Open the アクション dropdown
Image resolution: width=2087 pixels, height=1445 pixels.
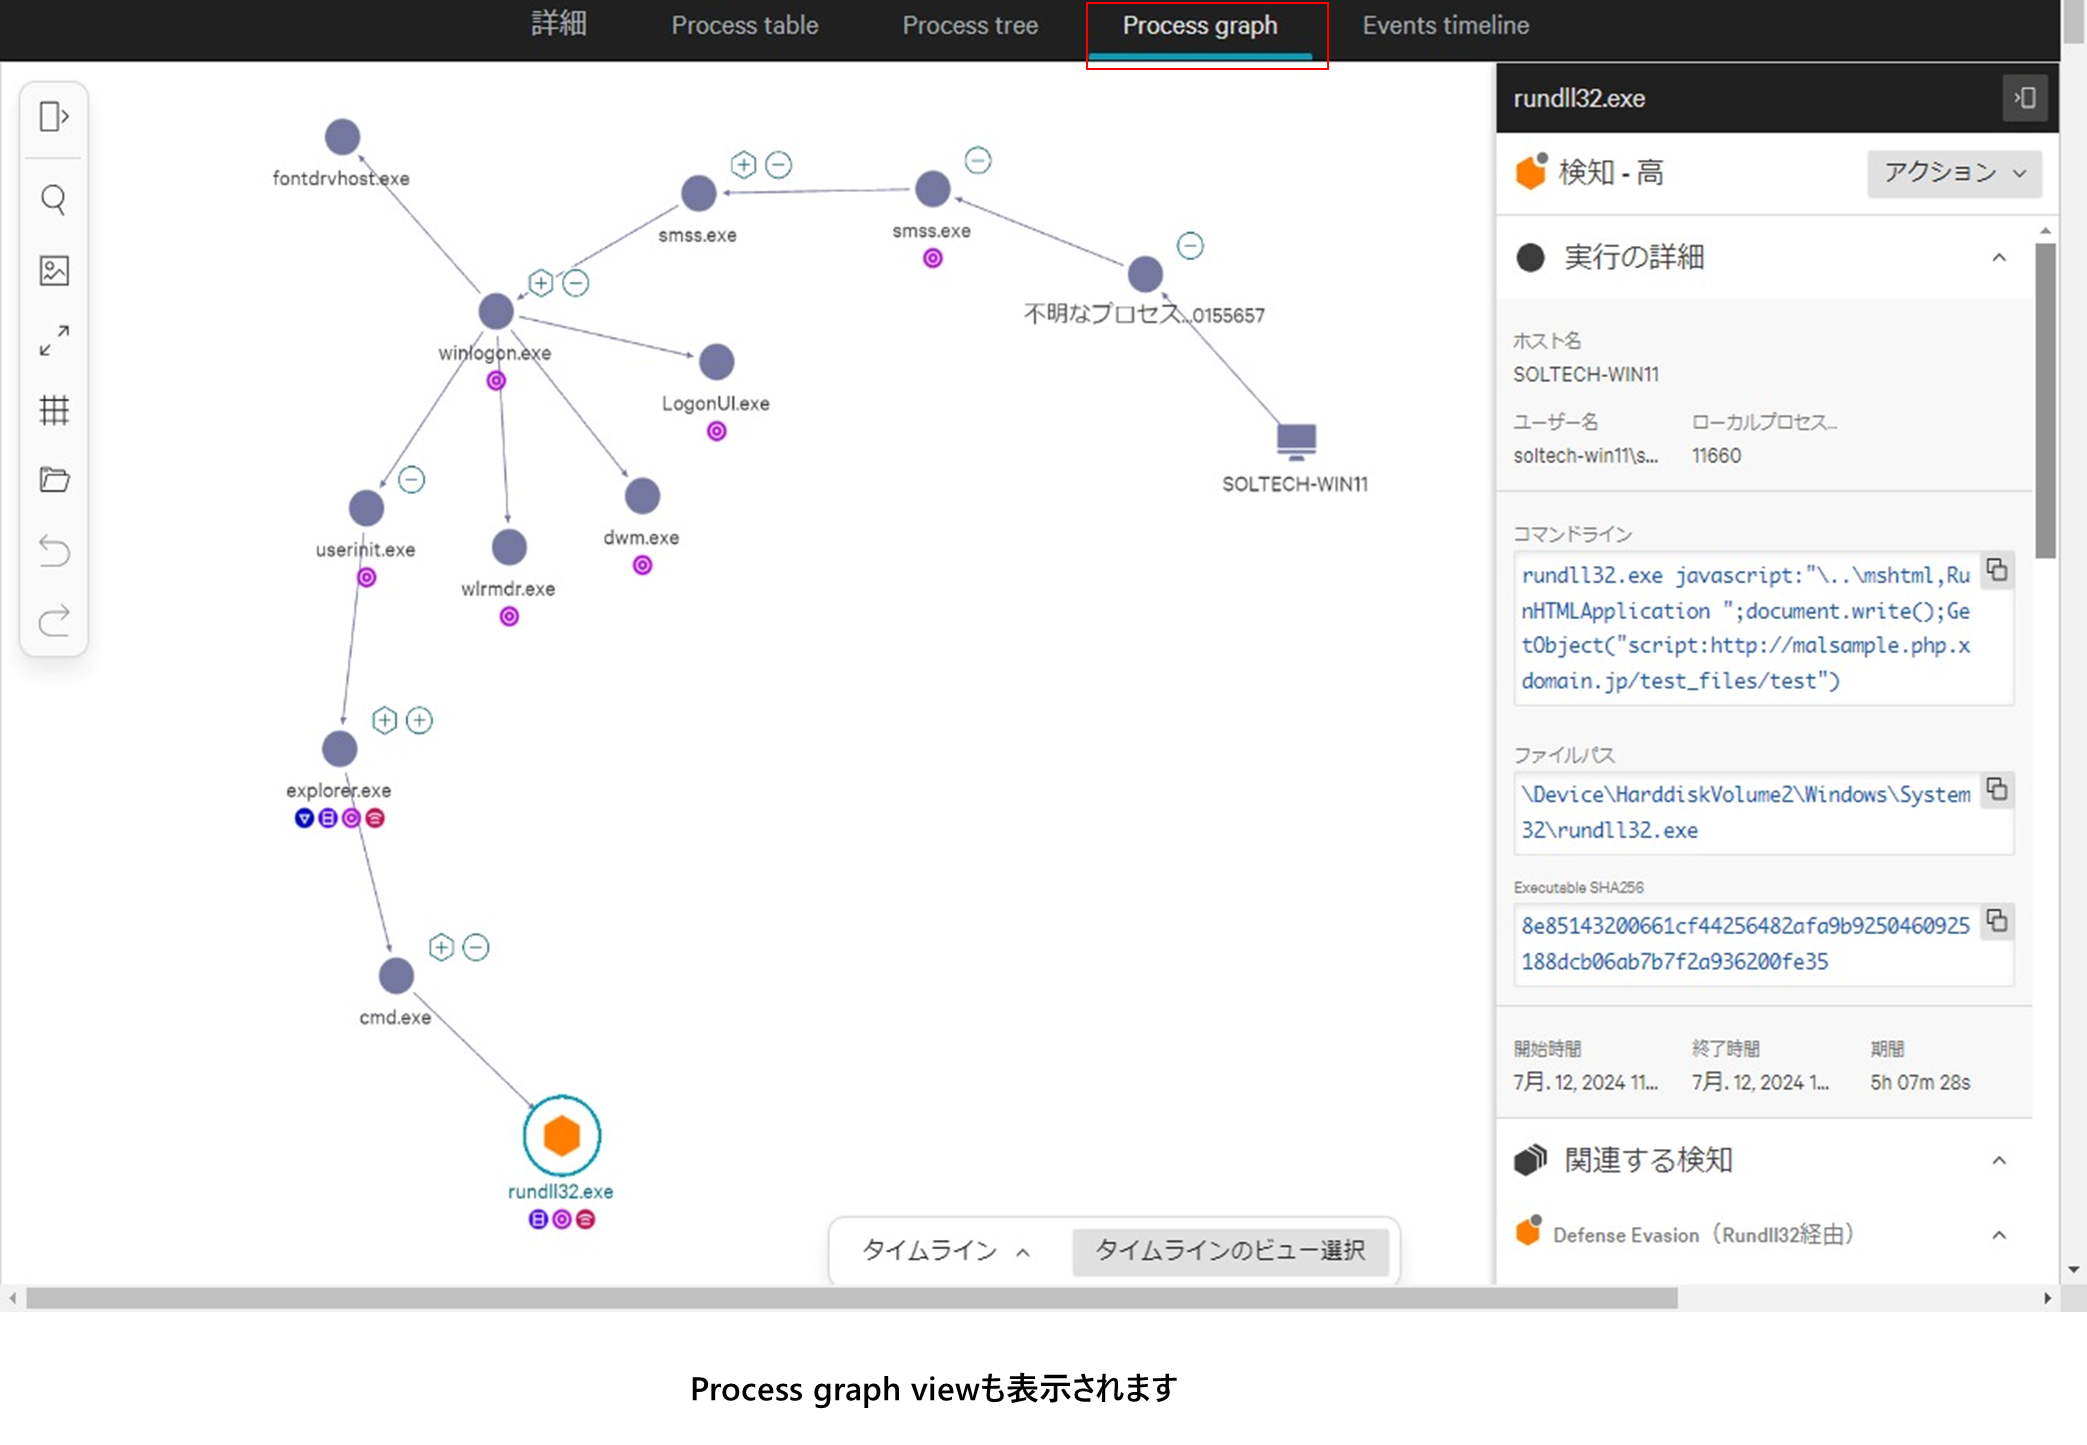[1953, 173]
